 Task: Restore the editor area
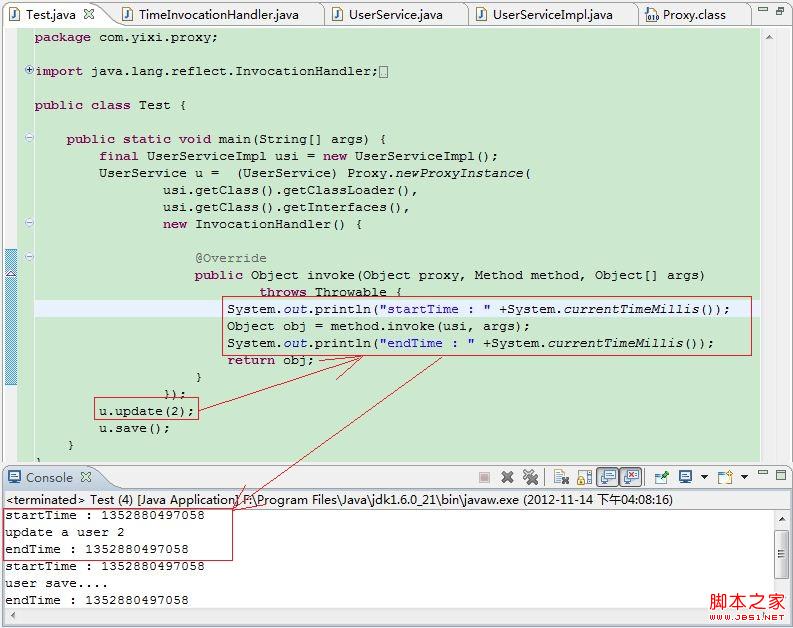(x=780, y=10)
